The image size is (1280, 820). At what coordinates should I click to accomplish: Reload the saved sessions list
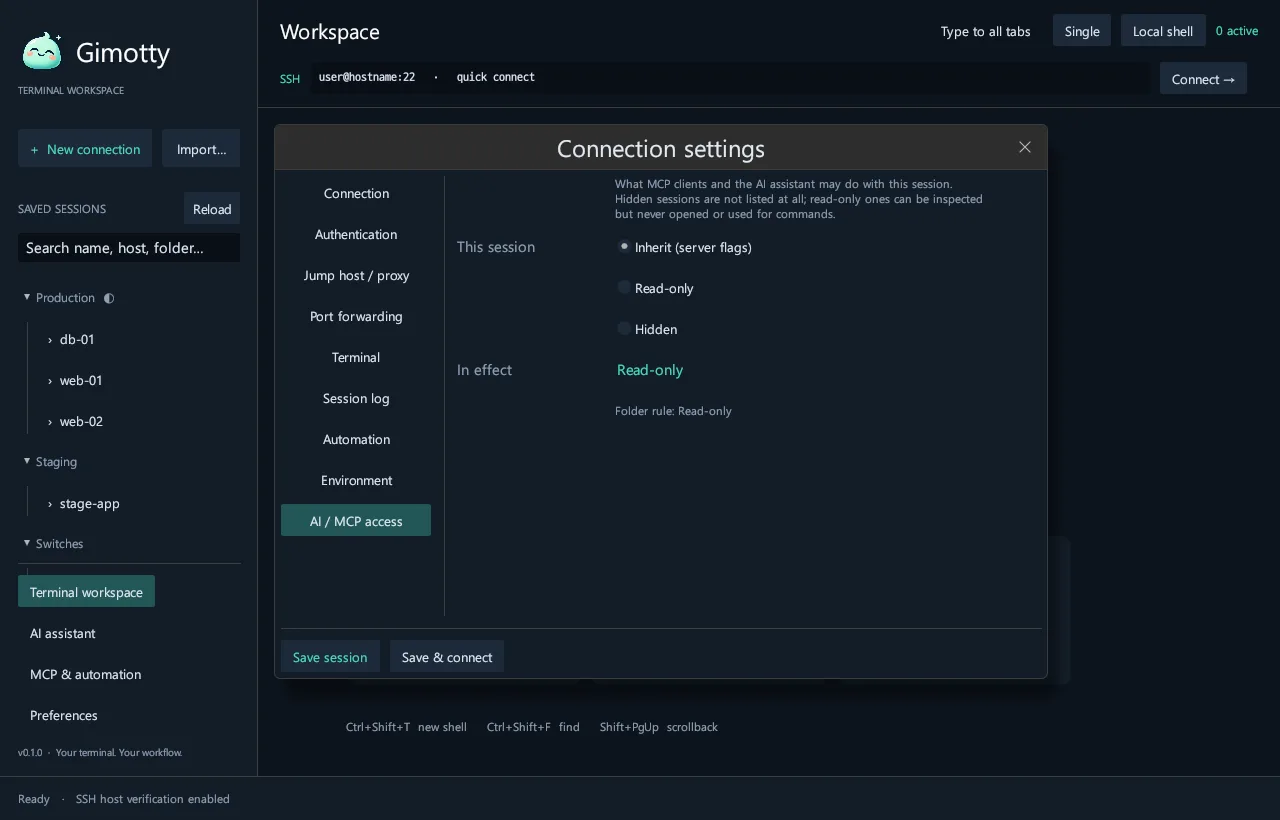[x=212, y=208]
